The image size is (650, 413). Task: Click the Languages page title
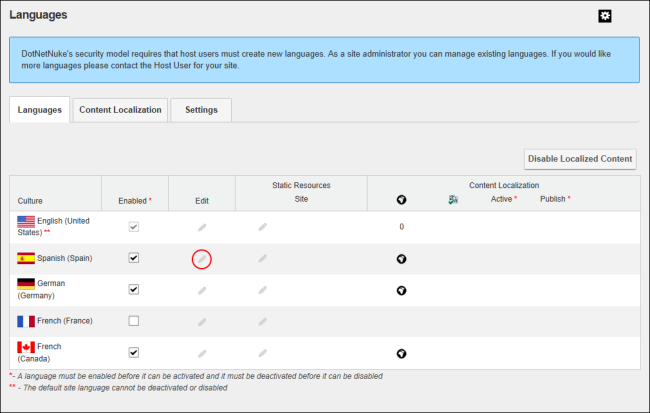coord(38,15)
